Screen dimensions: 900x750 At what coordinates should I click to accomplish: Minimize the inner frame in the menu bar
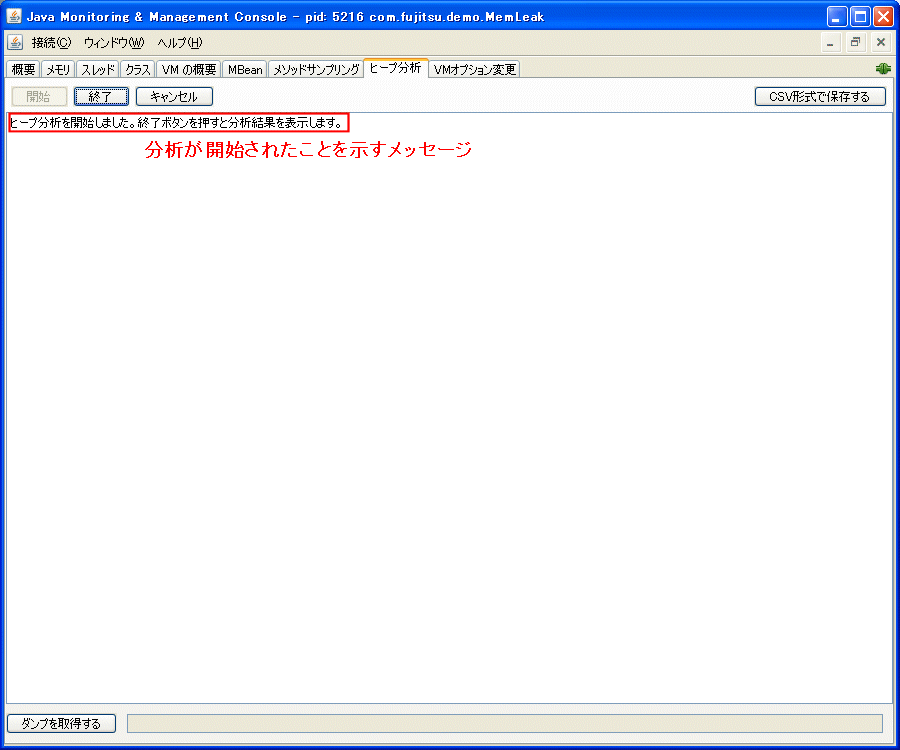tap(830, 42)
